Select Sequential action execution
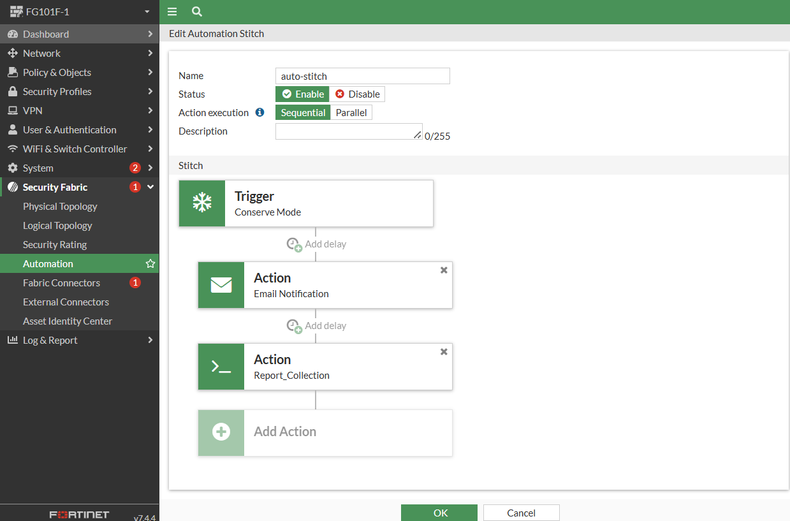 pyautogui.click(x=303, y=112)
